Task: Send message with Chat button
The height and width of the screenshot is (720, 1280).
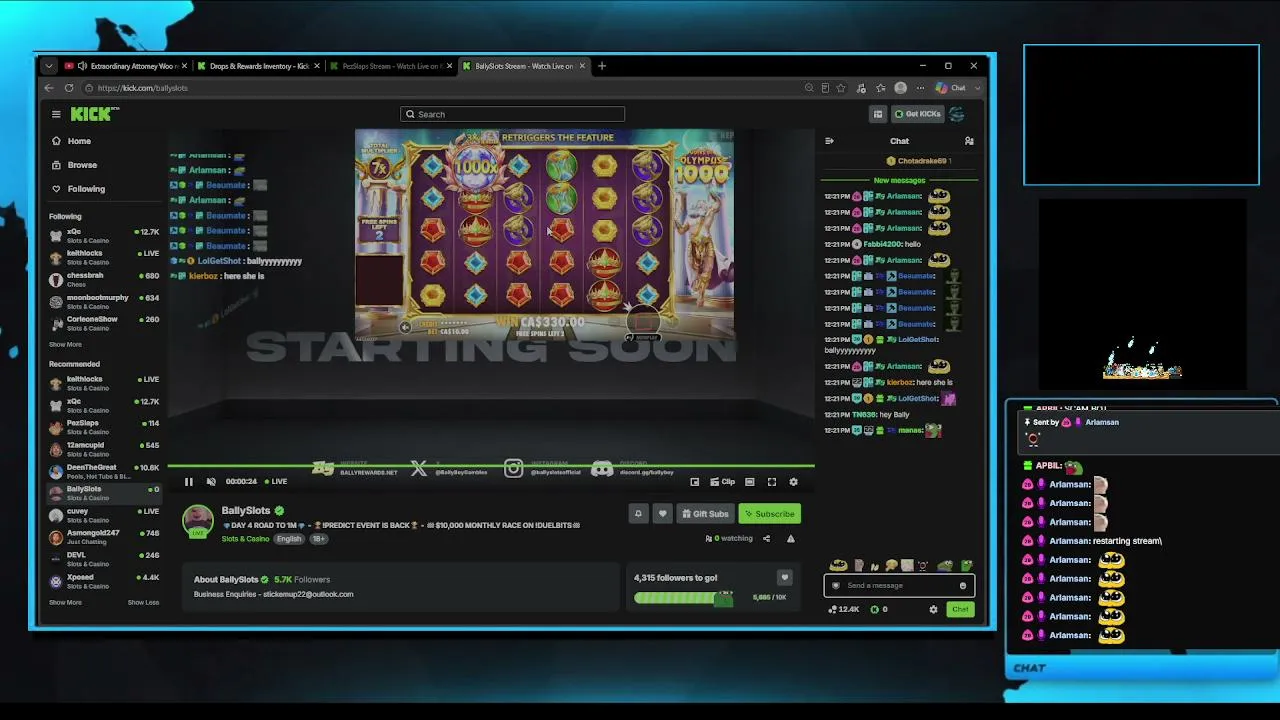Action: click(x=960, y=609)
